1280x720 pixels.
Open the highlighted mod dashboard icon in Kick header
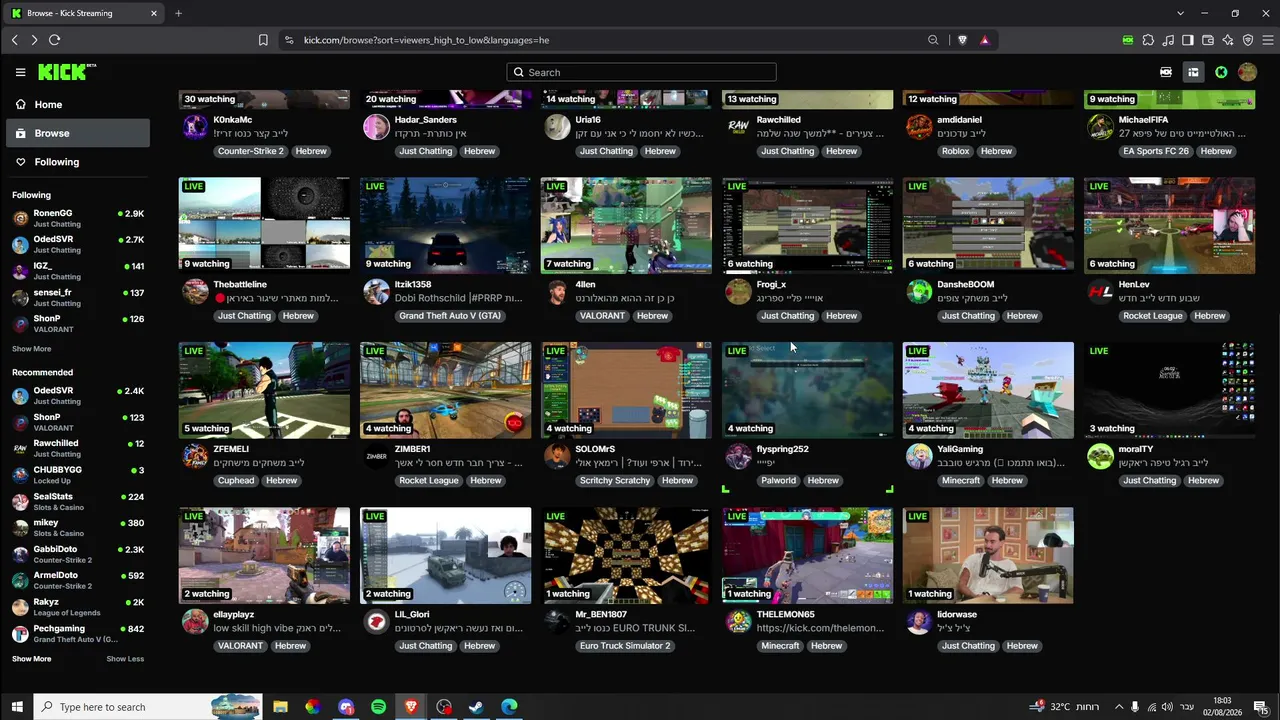coord(1193,72)
